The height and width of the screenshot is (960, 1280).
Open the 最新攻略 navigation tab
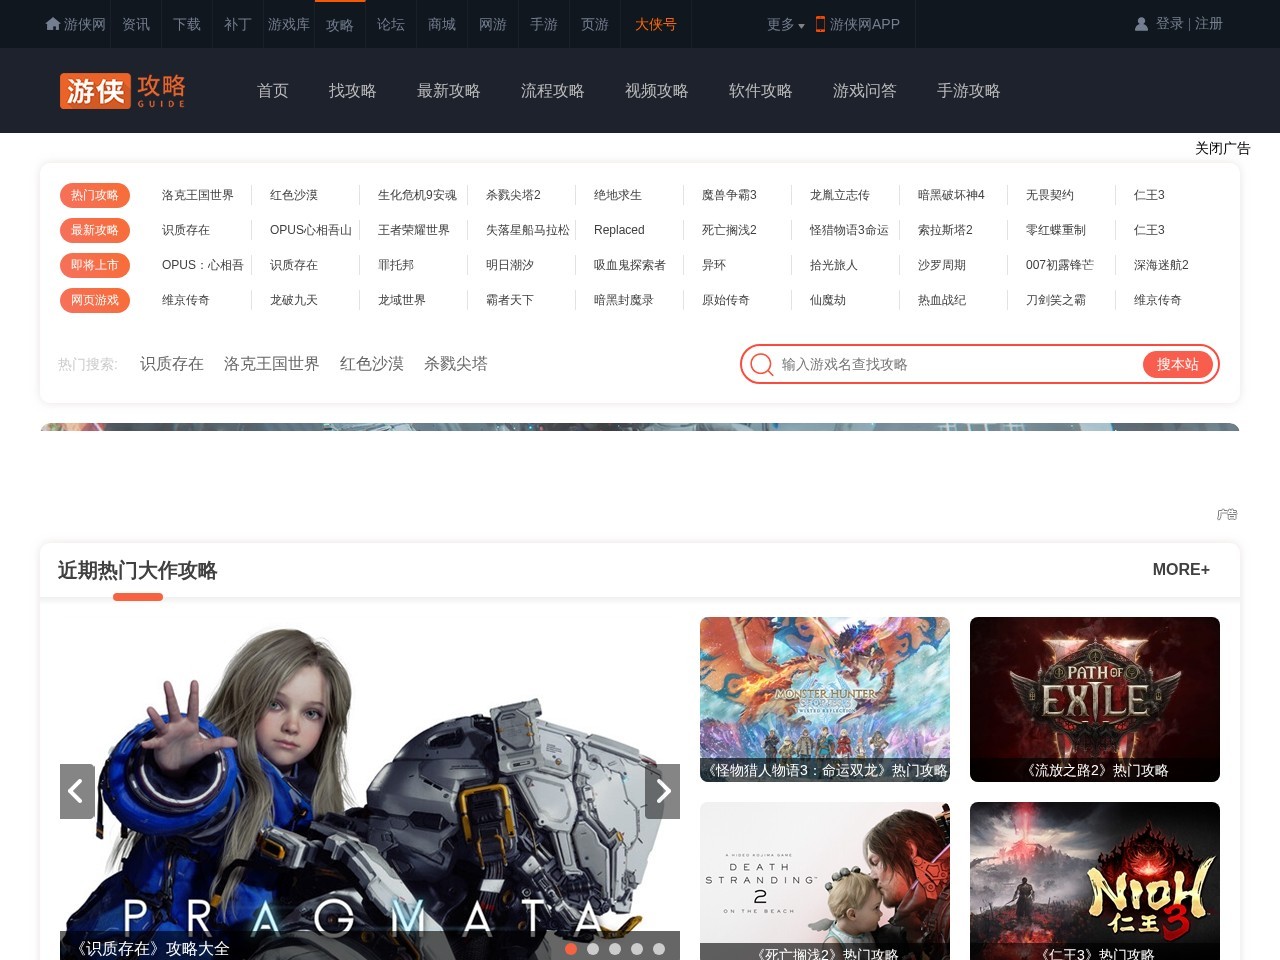[x=449, y=91]
